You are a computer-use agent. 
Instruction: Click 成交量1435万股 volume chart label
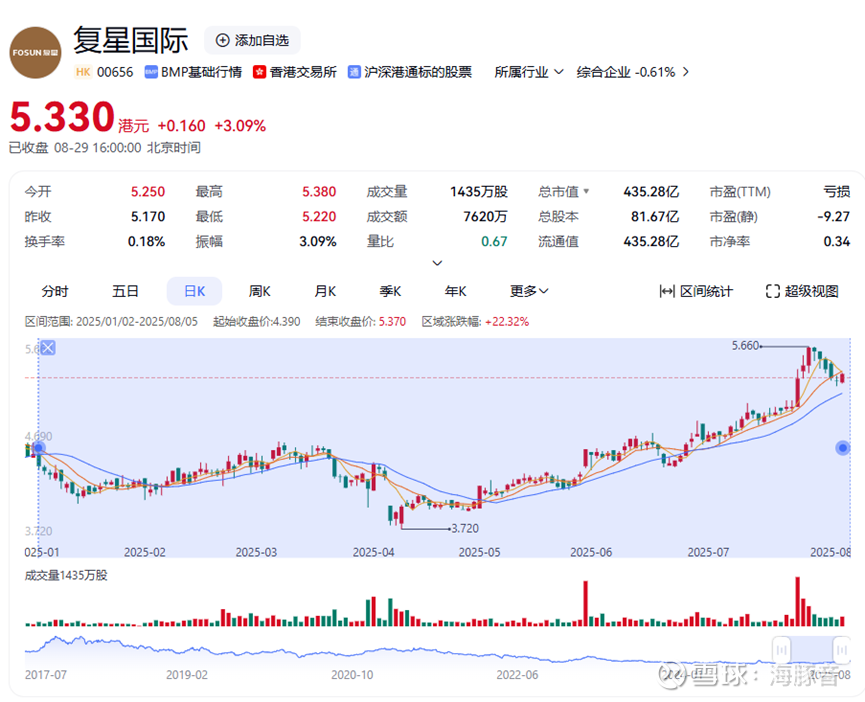(x=66, y=575)
